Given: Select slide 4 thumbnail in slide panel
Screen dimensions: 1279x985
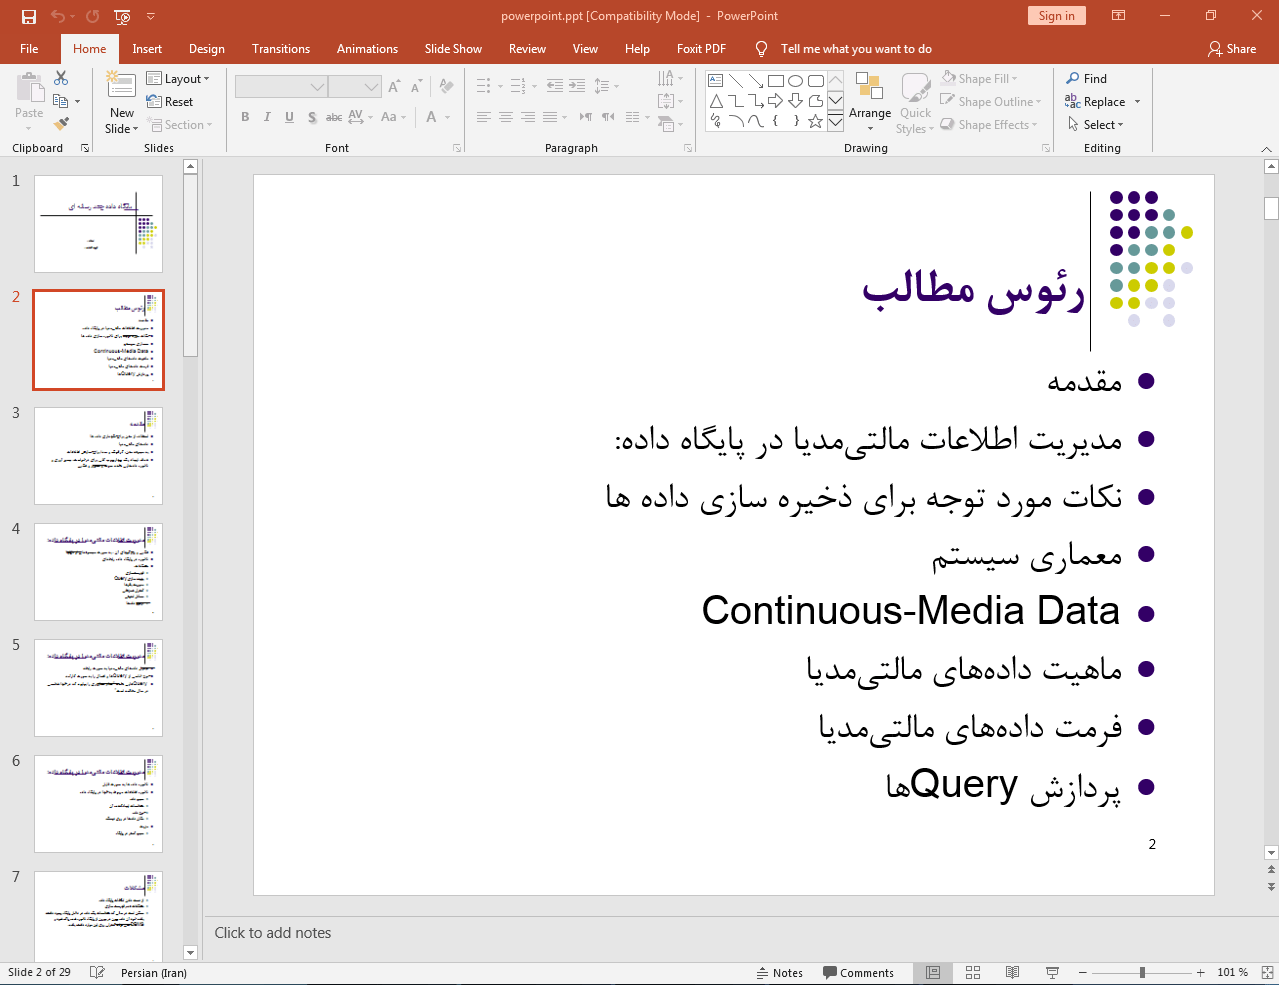Looking at the screenshot, I should (98, 572).
